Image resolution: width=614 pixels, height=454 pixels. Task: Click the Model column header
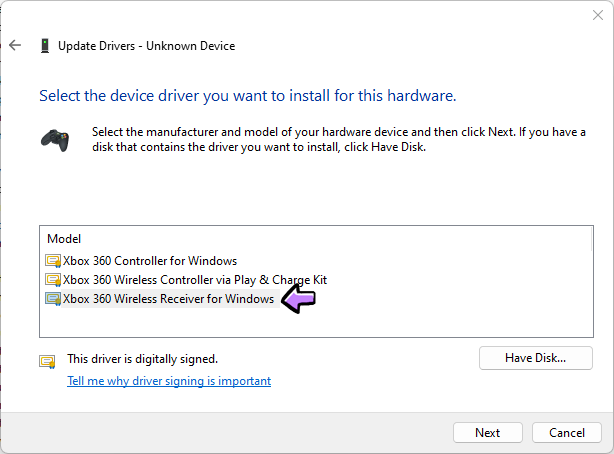(64, 239)
